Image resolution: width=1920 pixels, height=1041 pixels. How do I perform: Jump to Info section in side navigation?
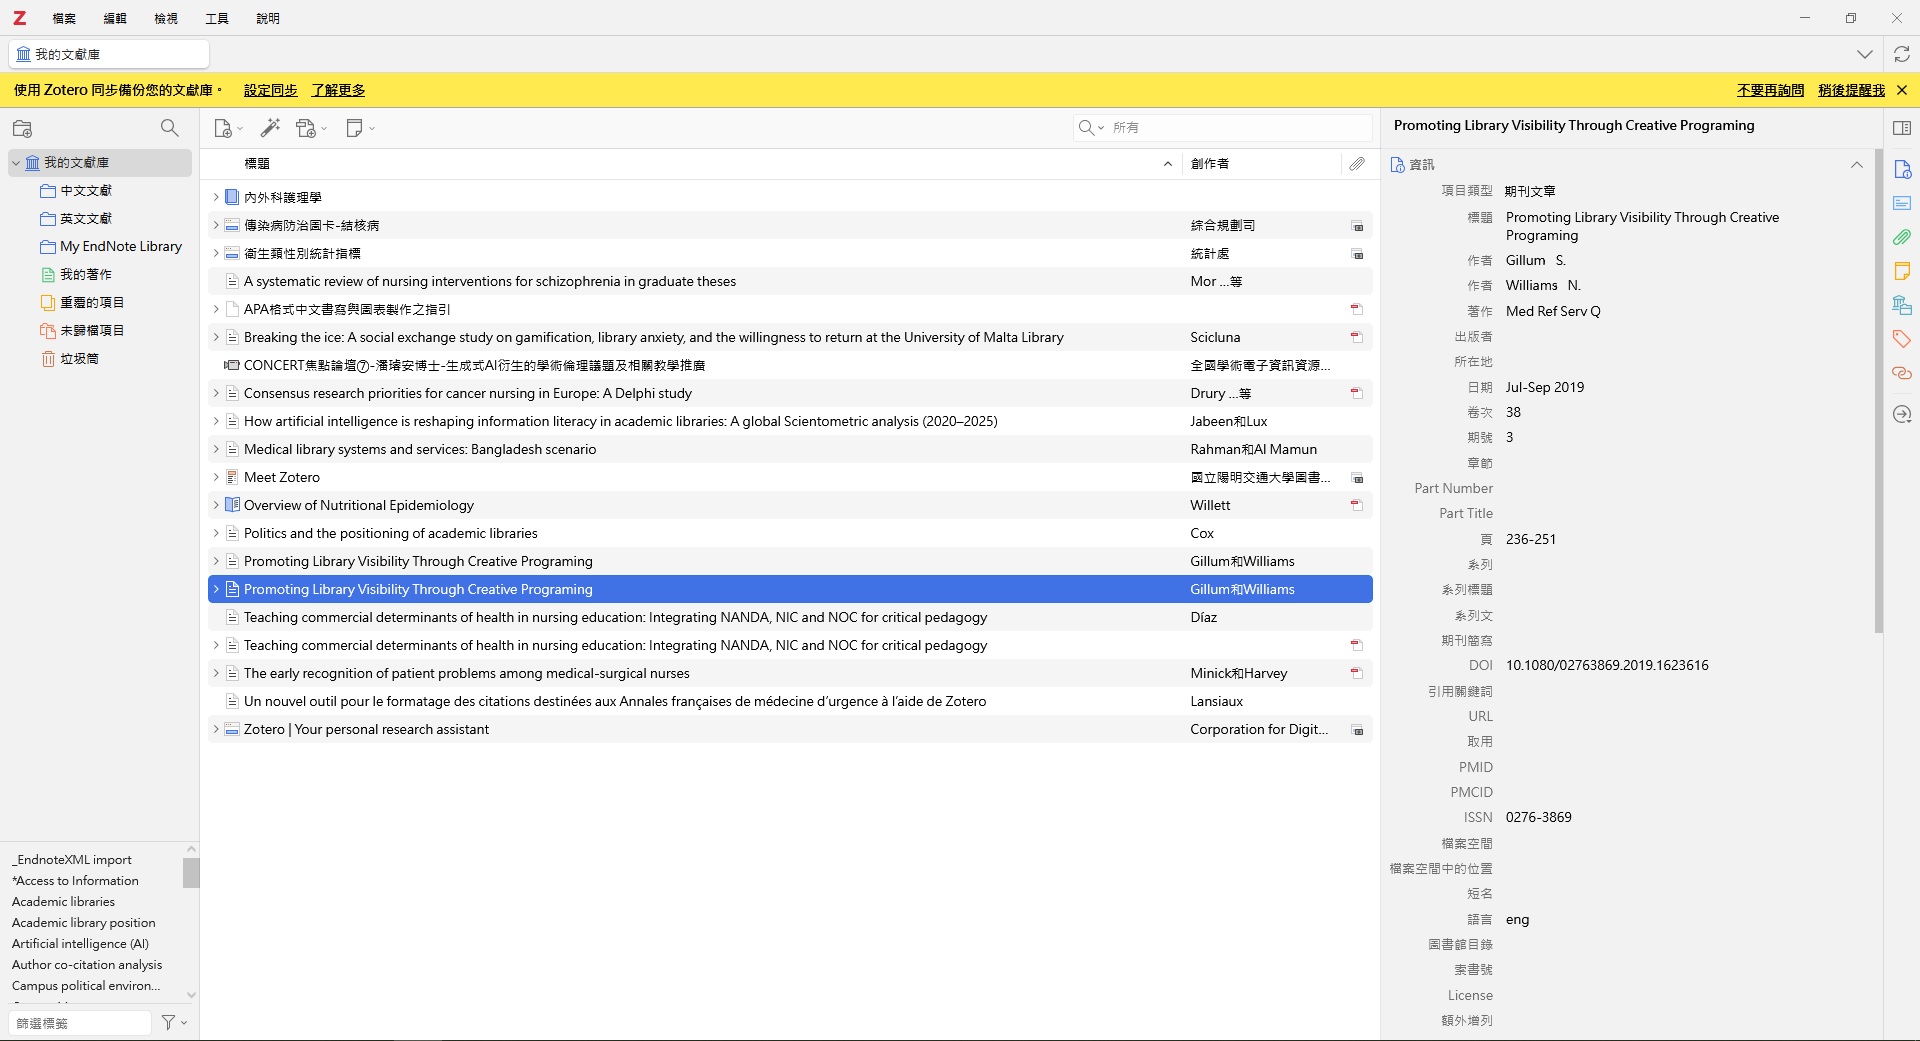click(x=1902, y=169)
